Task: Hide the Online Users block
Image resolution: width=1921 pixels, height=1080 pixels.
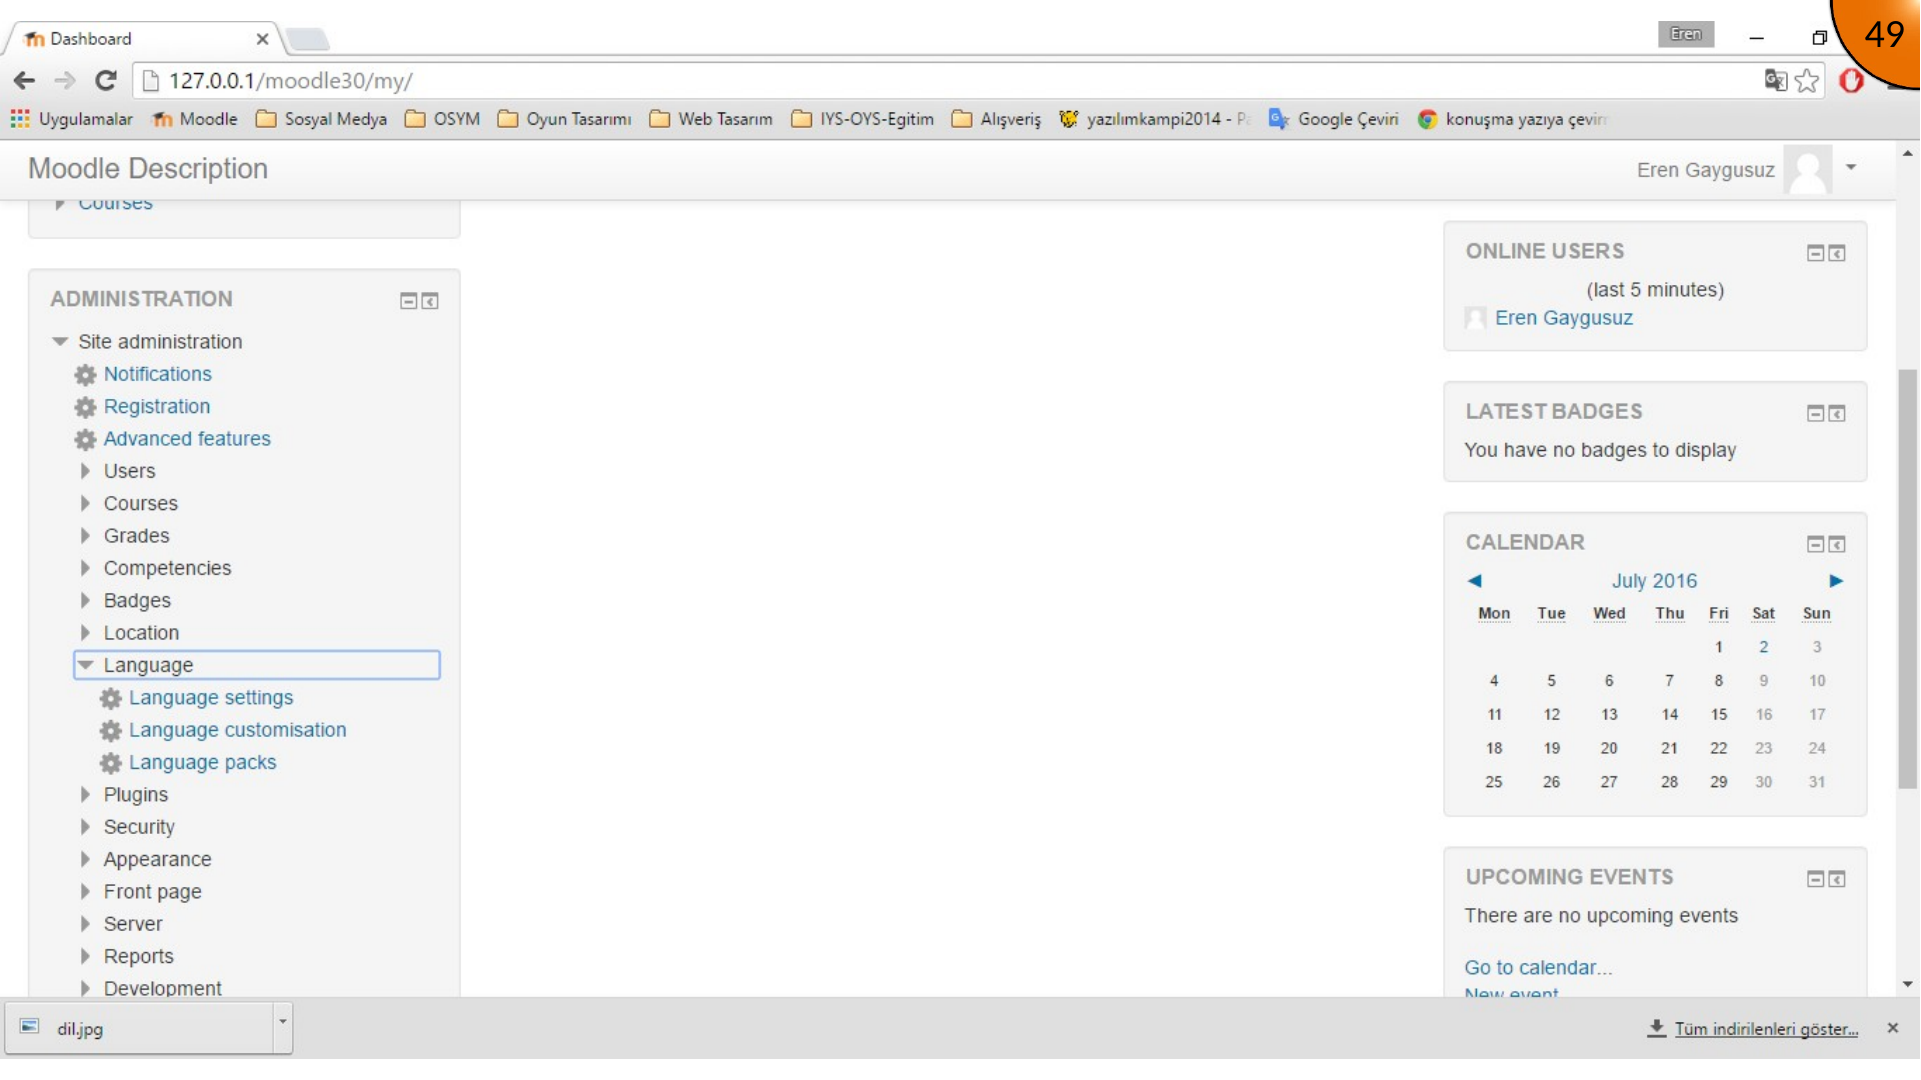Action: [x=1816, y=253]
